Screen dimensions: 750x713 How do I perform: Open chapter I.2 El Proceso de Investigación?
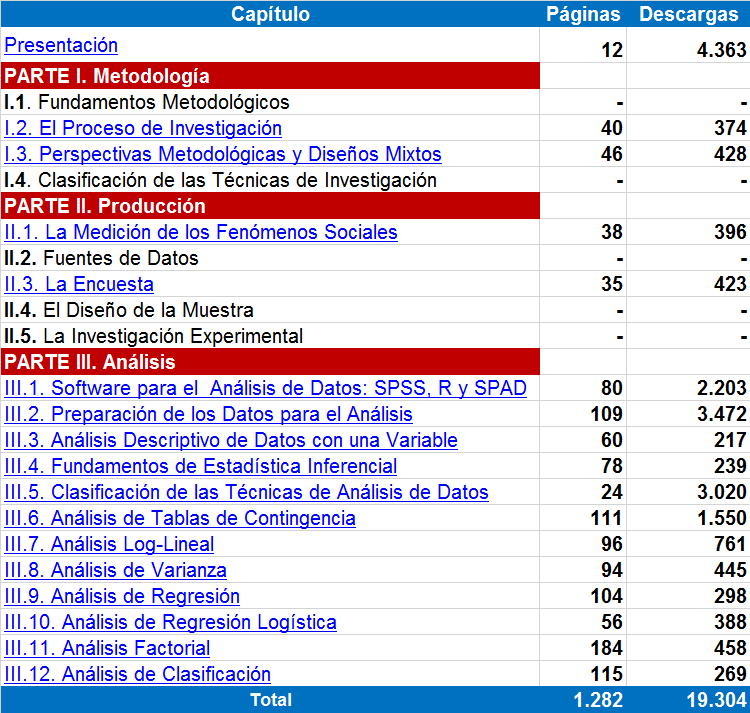pyautogui.click(x=143, y=128)
